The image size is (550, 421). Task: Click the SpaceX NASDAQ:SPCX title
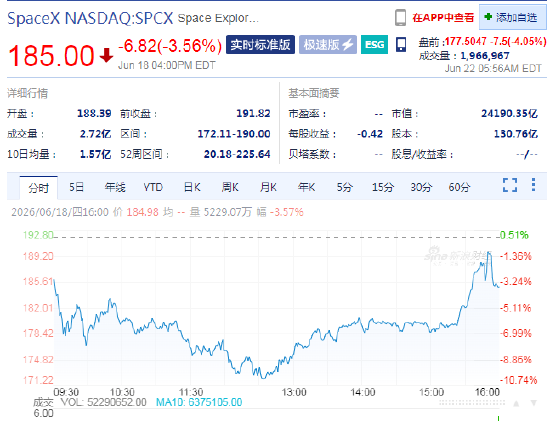click(x=90, y=18)
